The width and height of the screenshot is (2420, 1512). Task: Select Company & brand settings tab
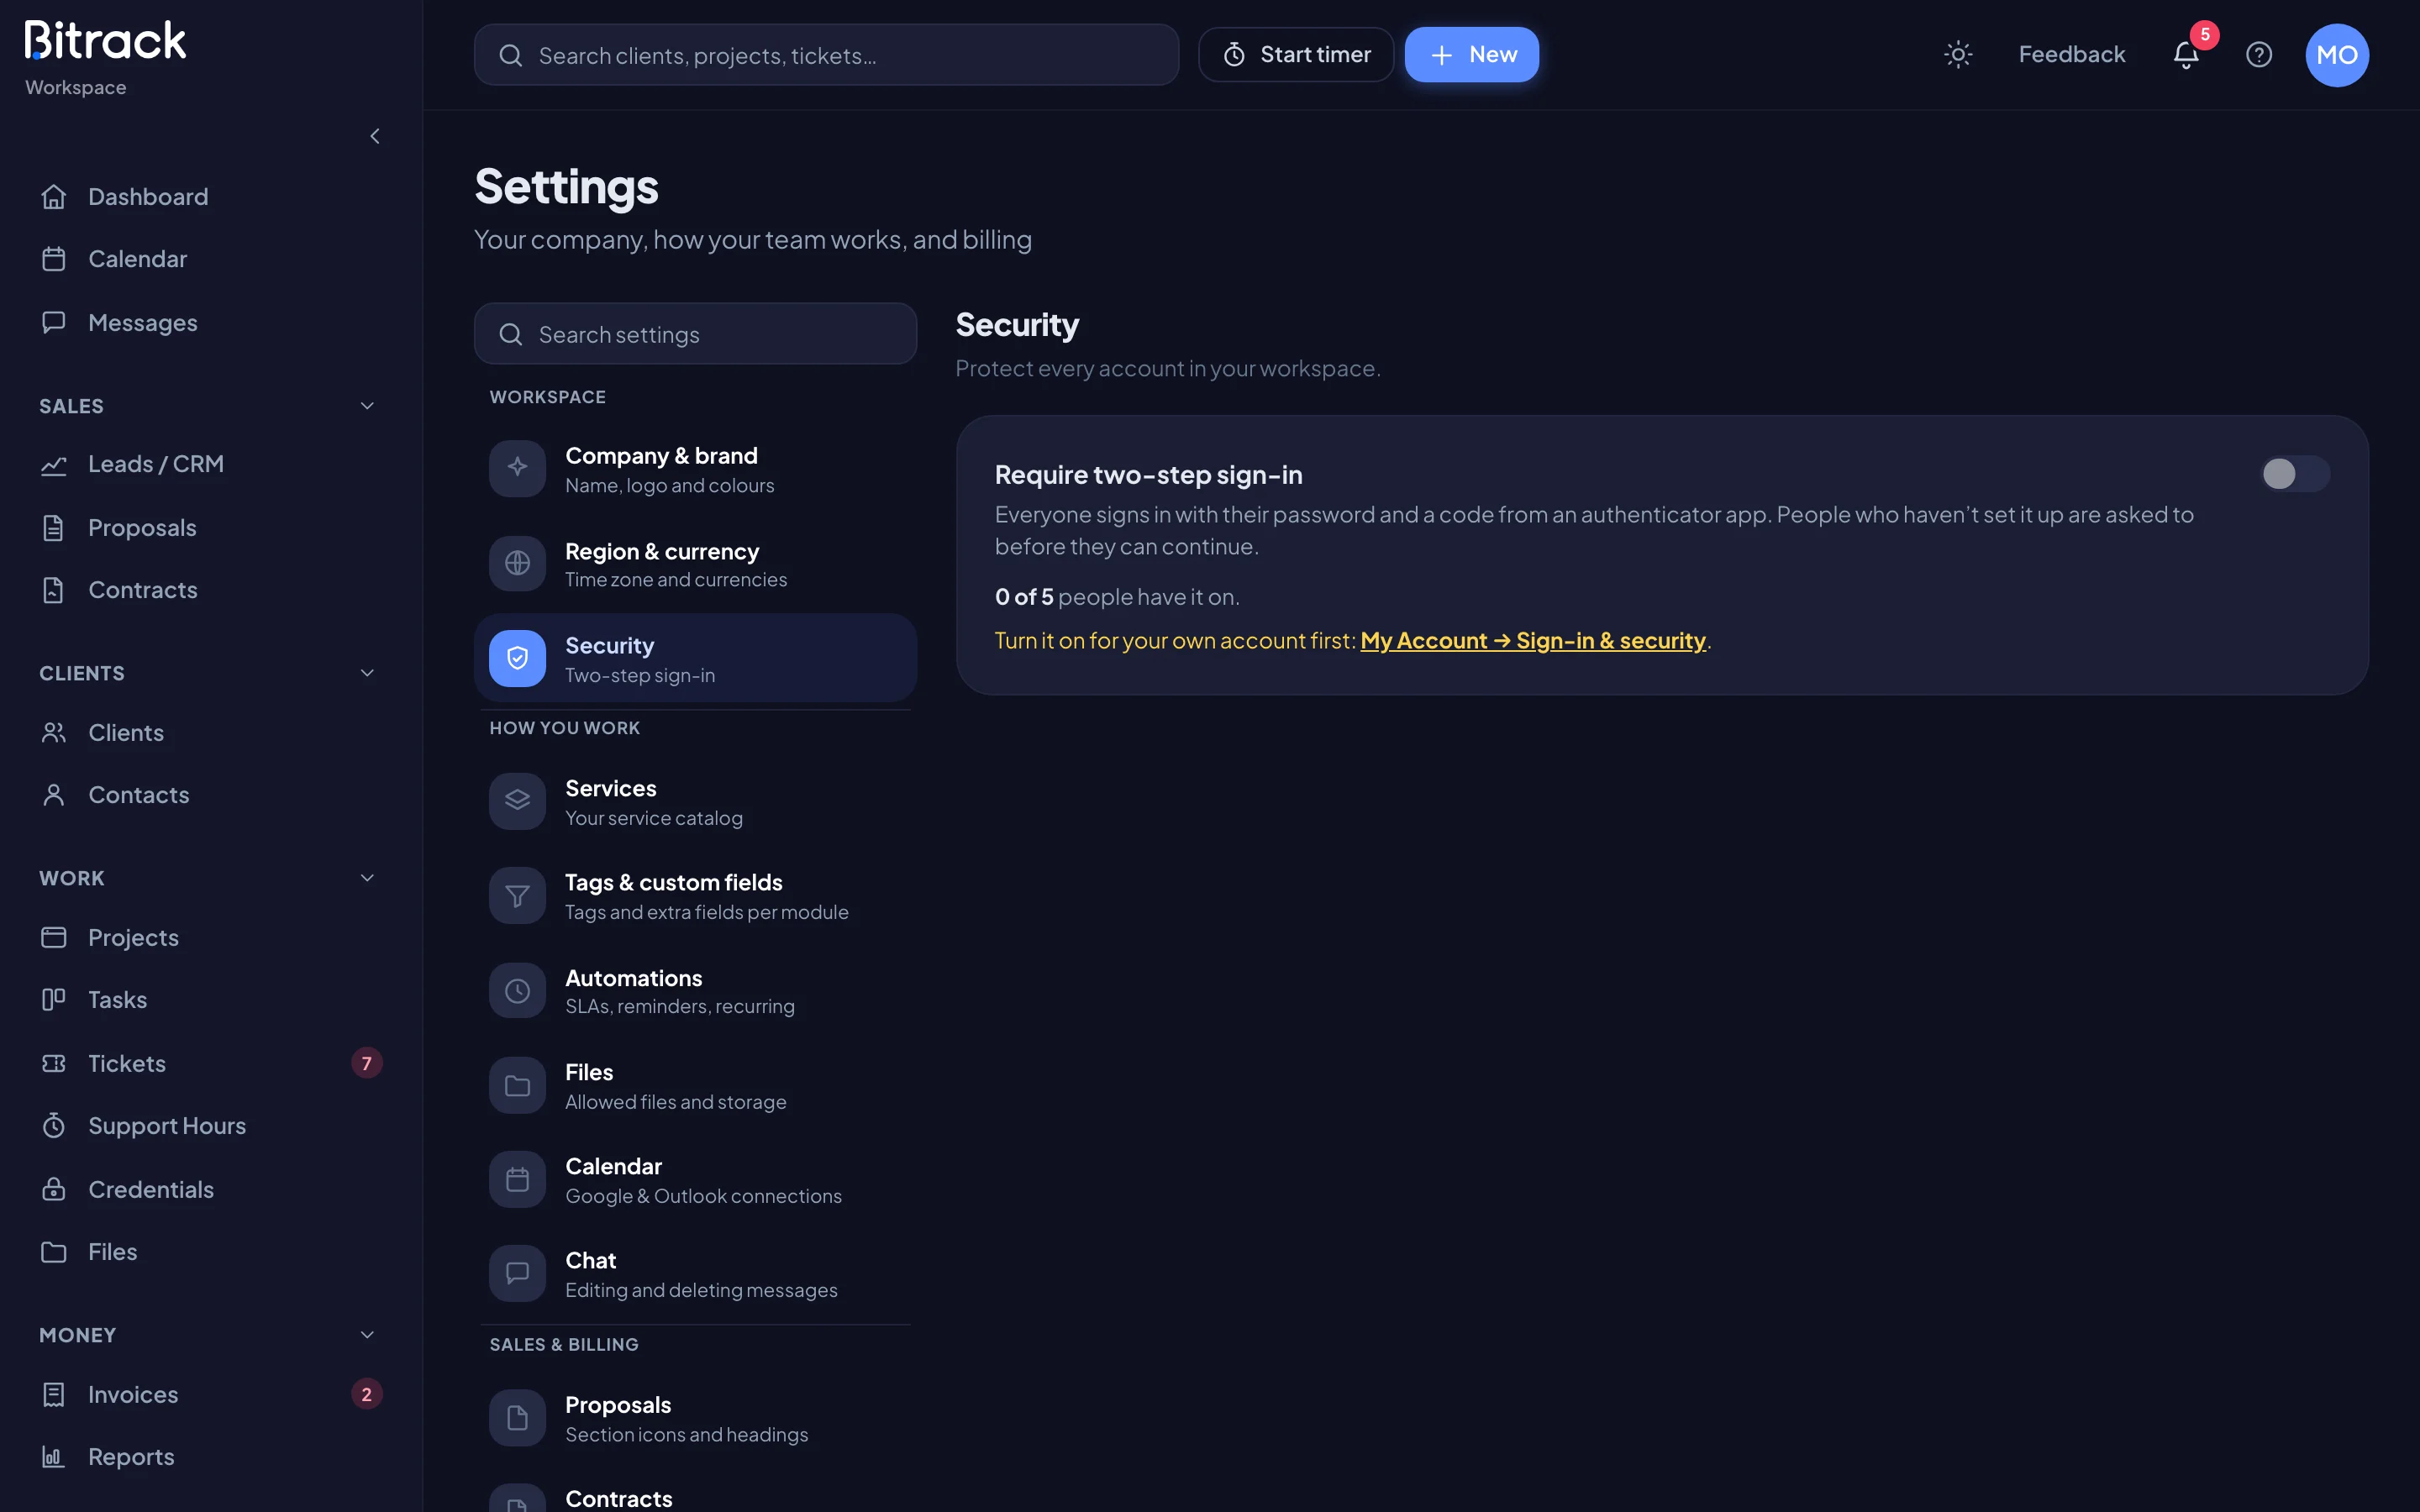695,469
